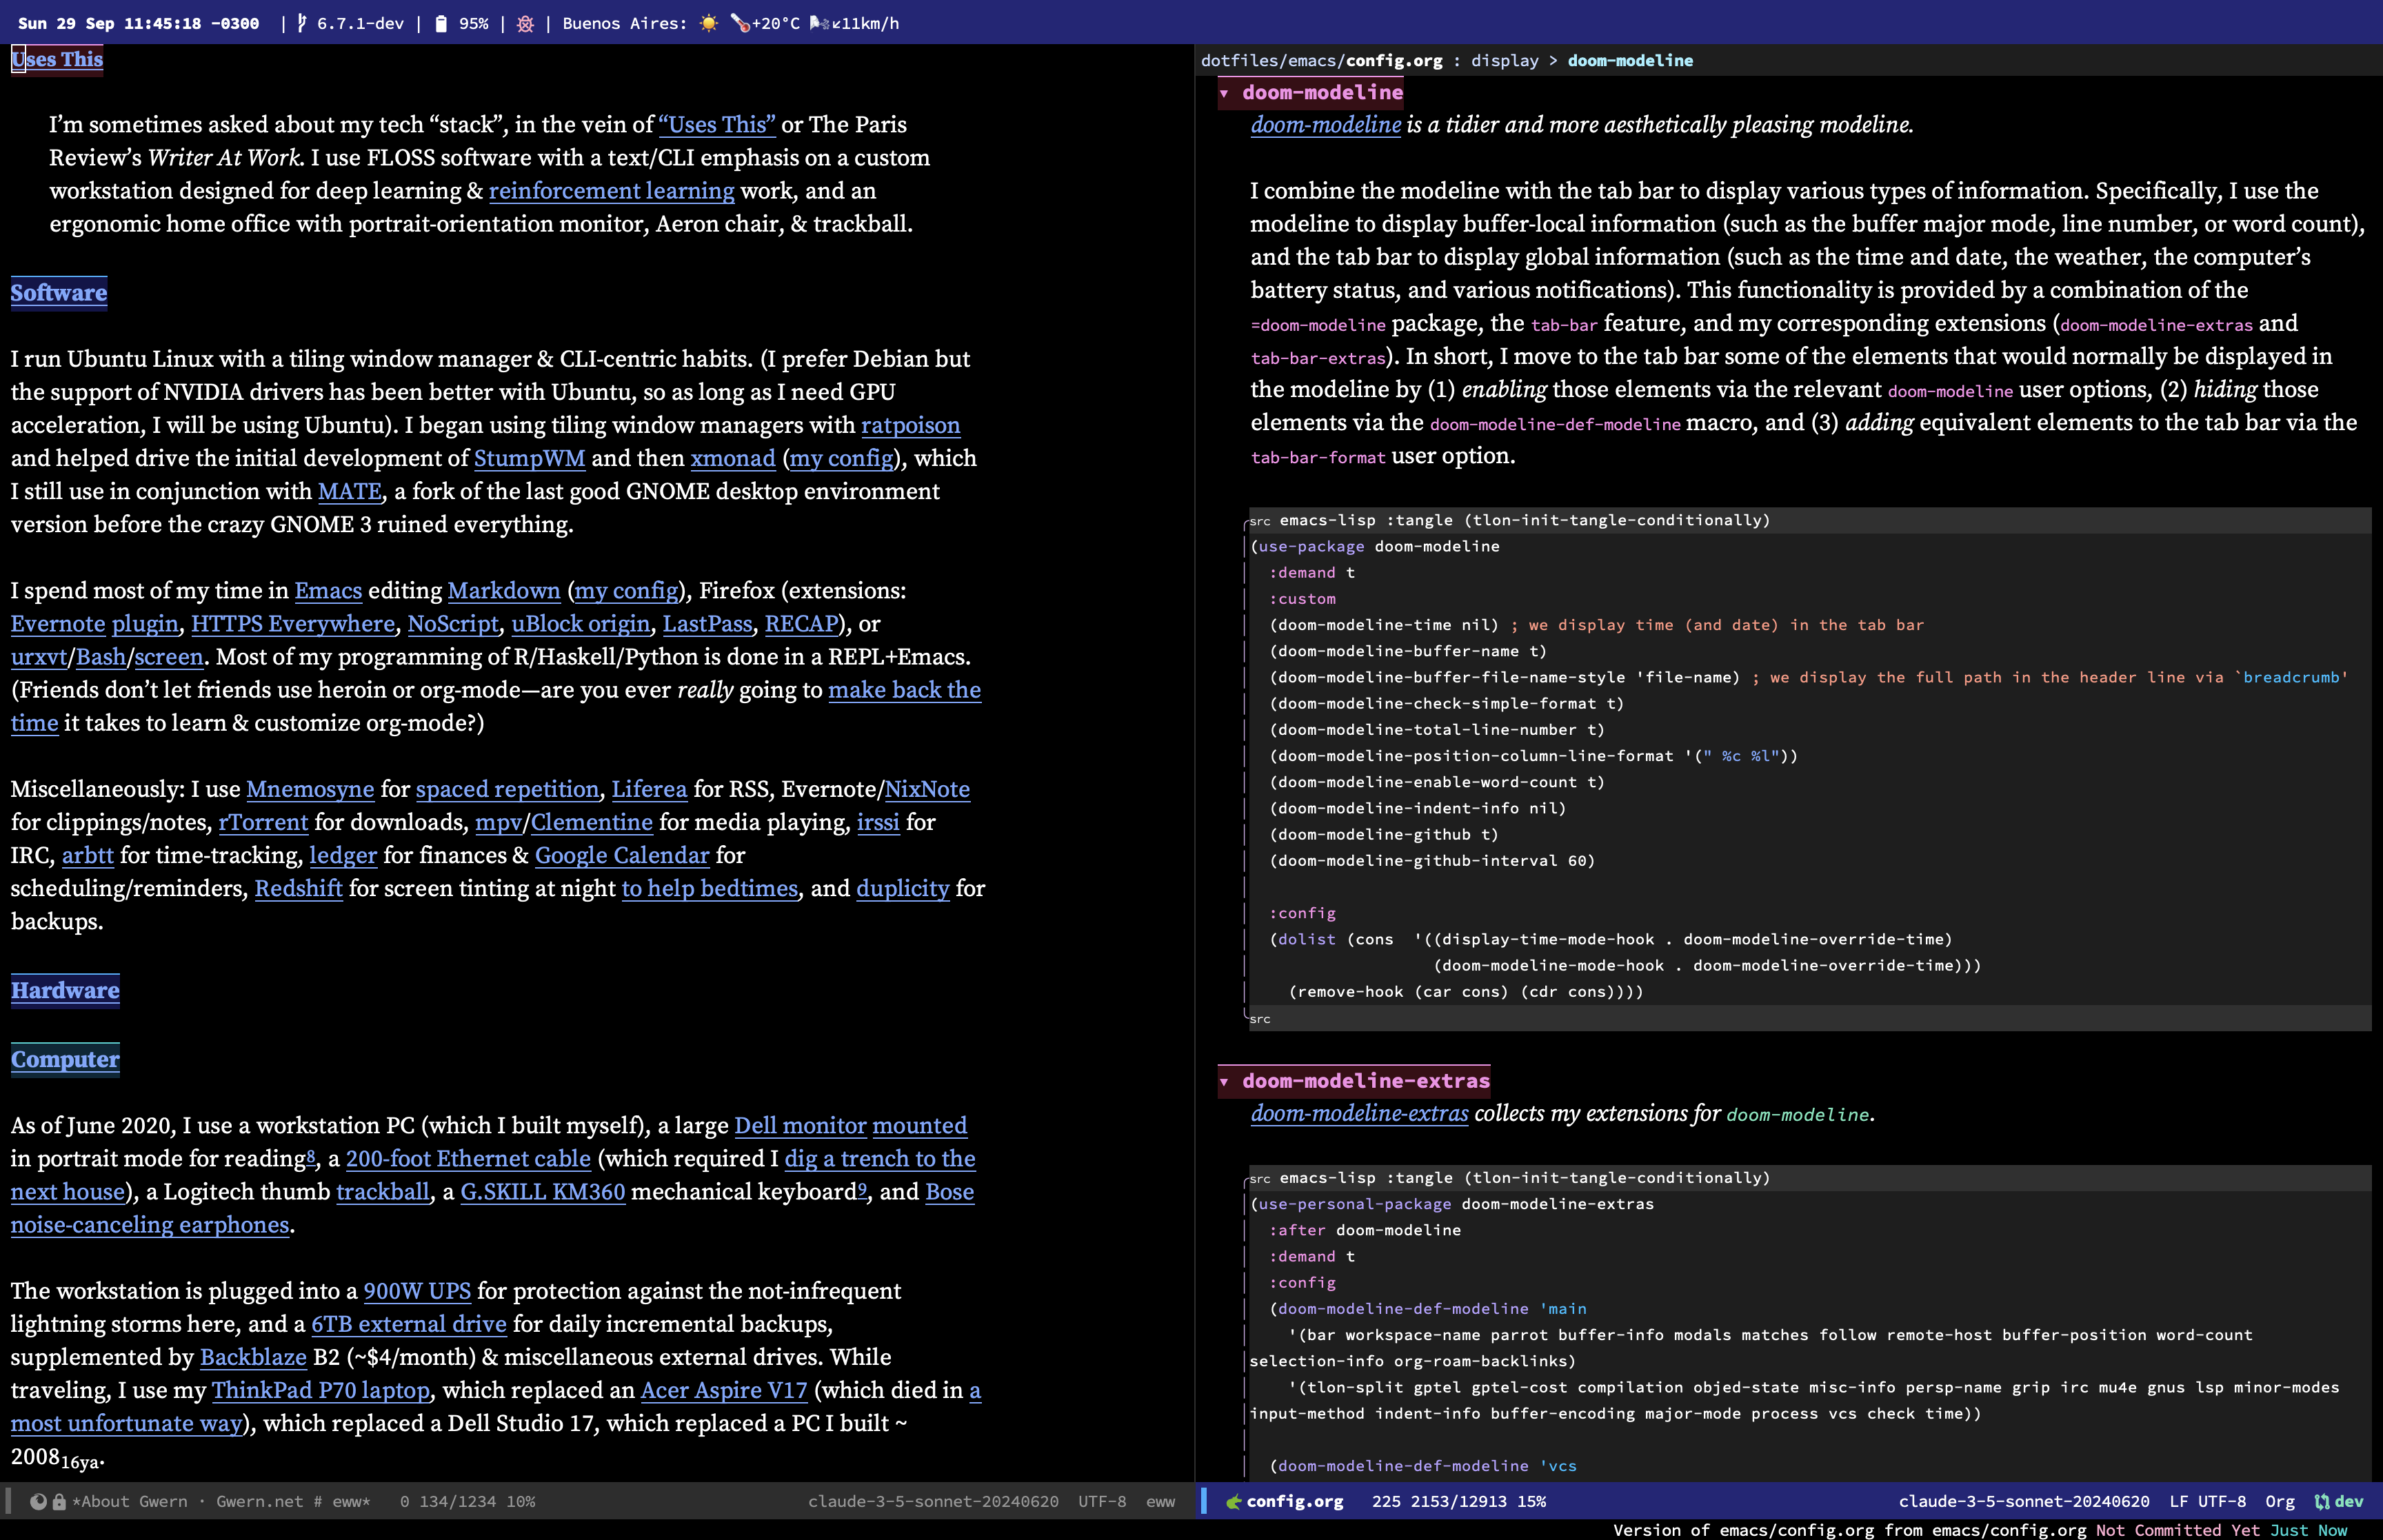Click the thermometer temperature icon

[740, 23]
